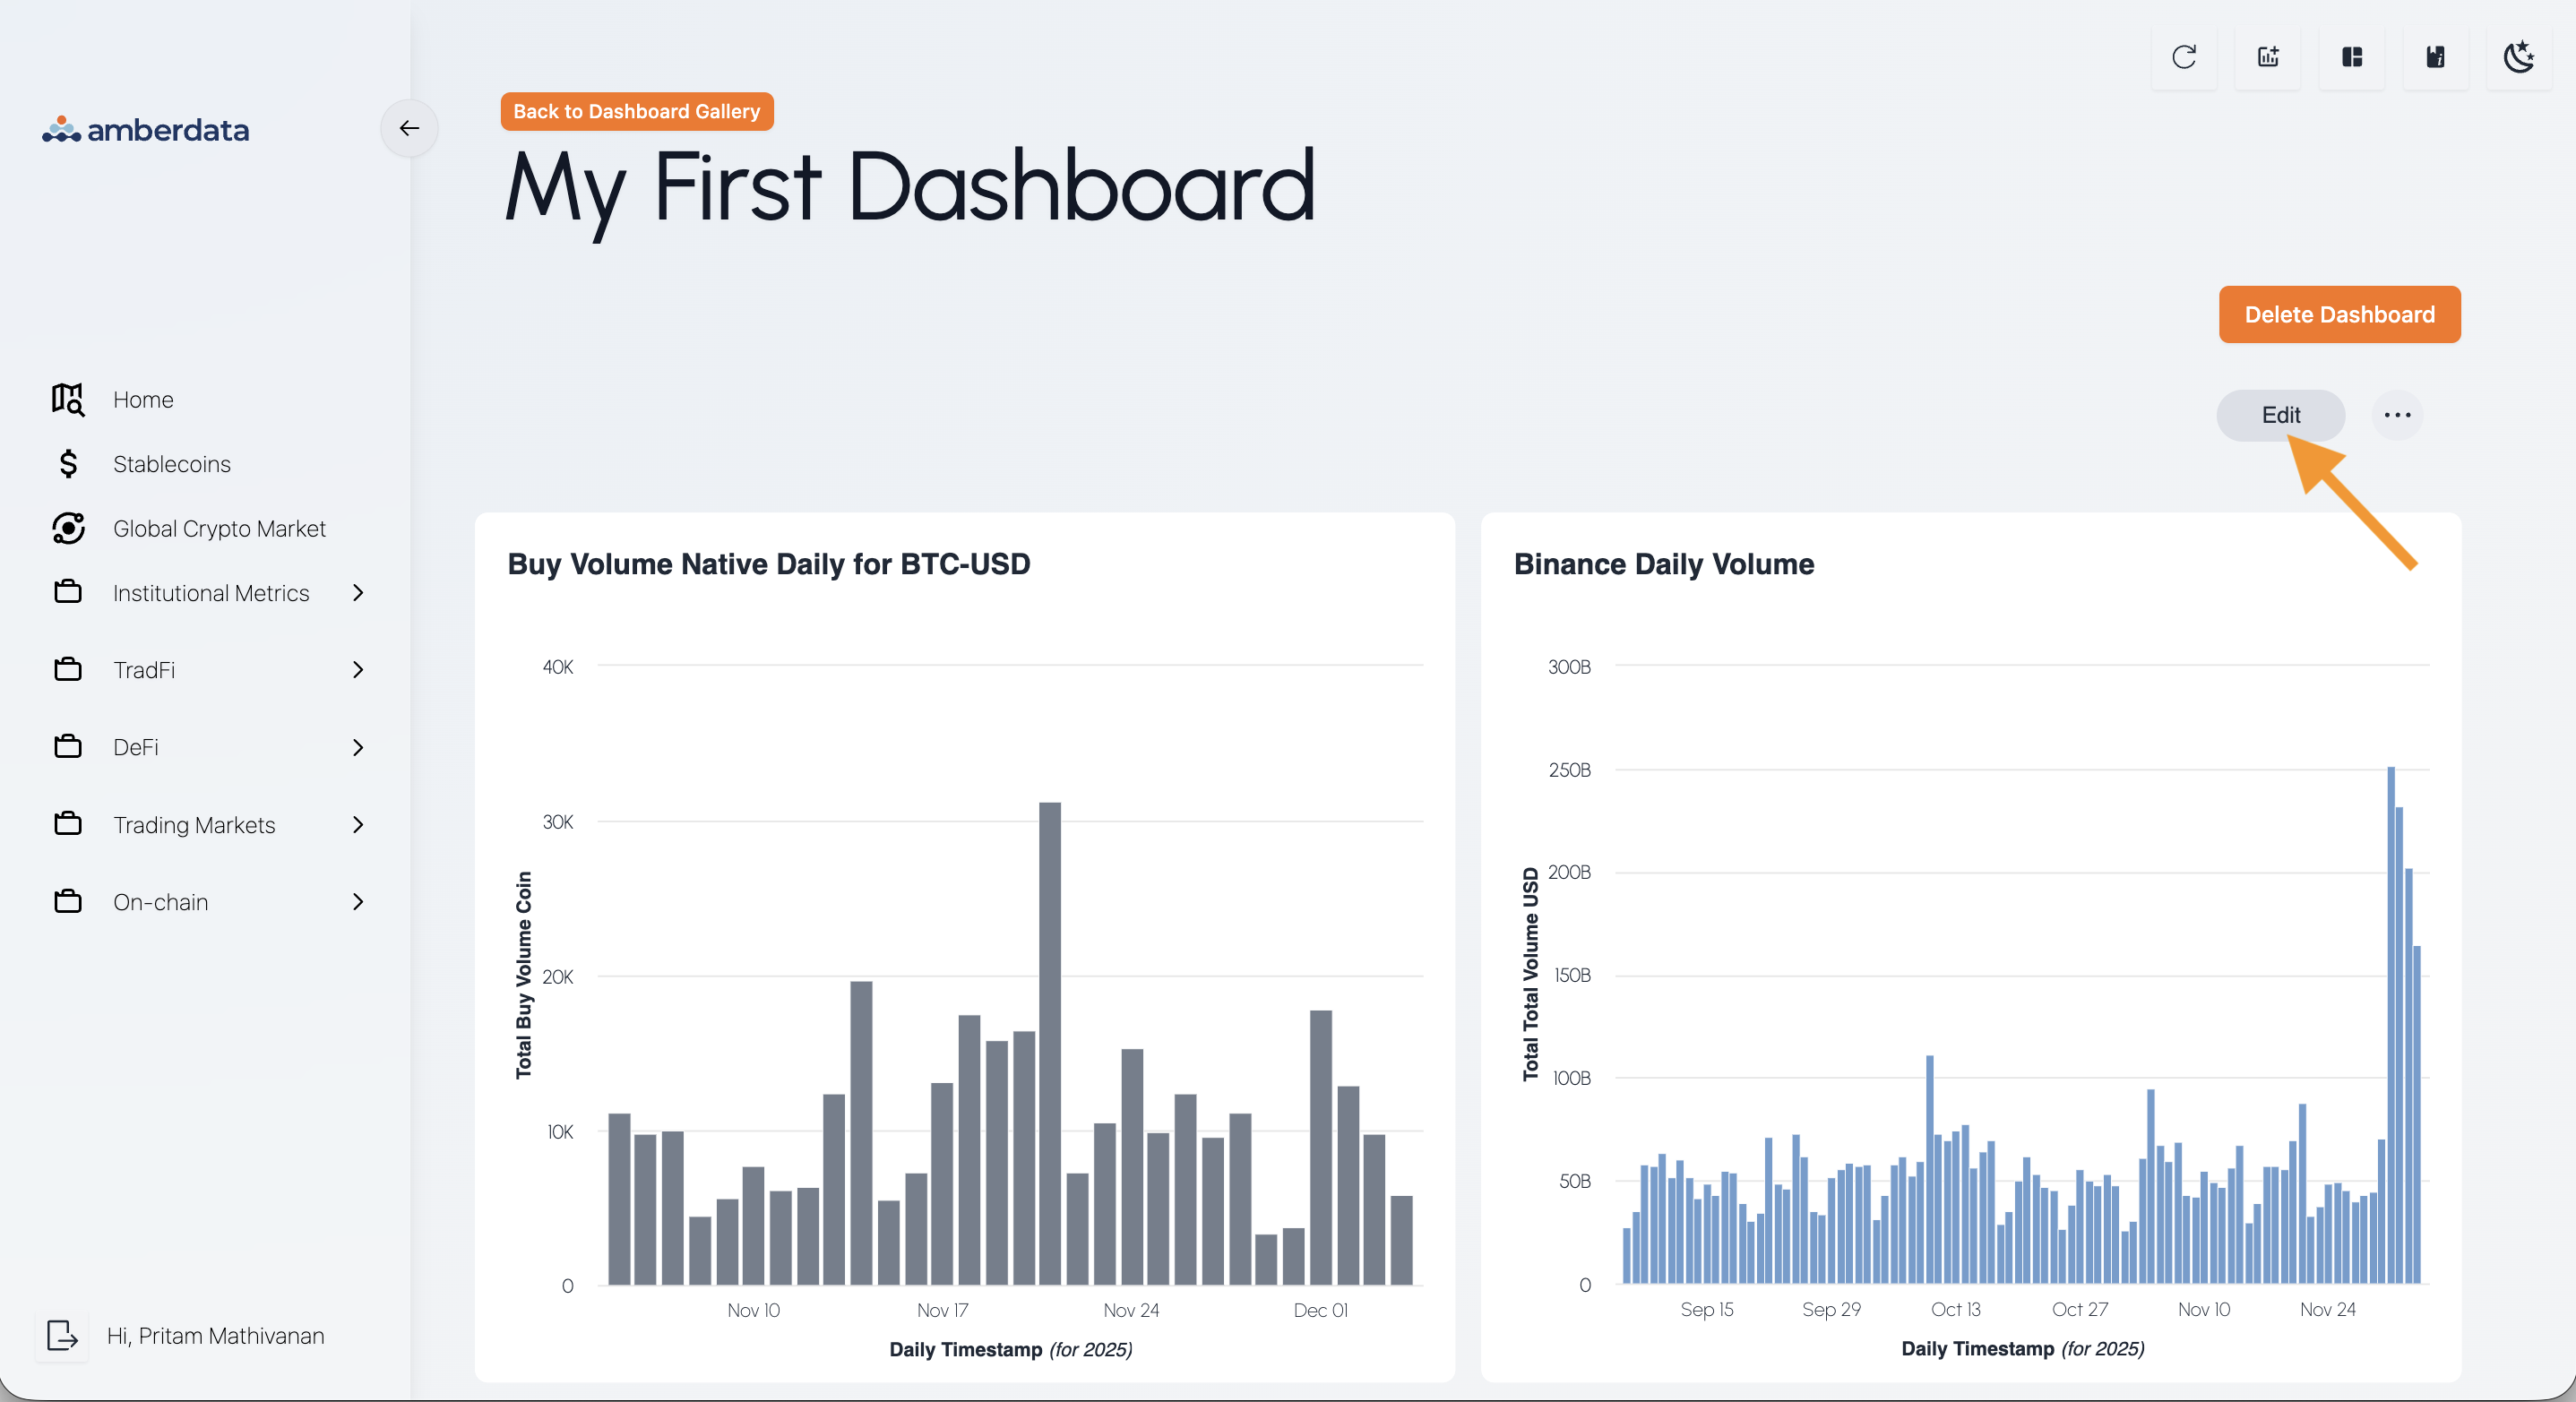Click the refresh icon in top toolbar

click(x=2183, y=57)
